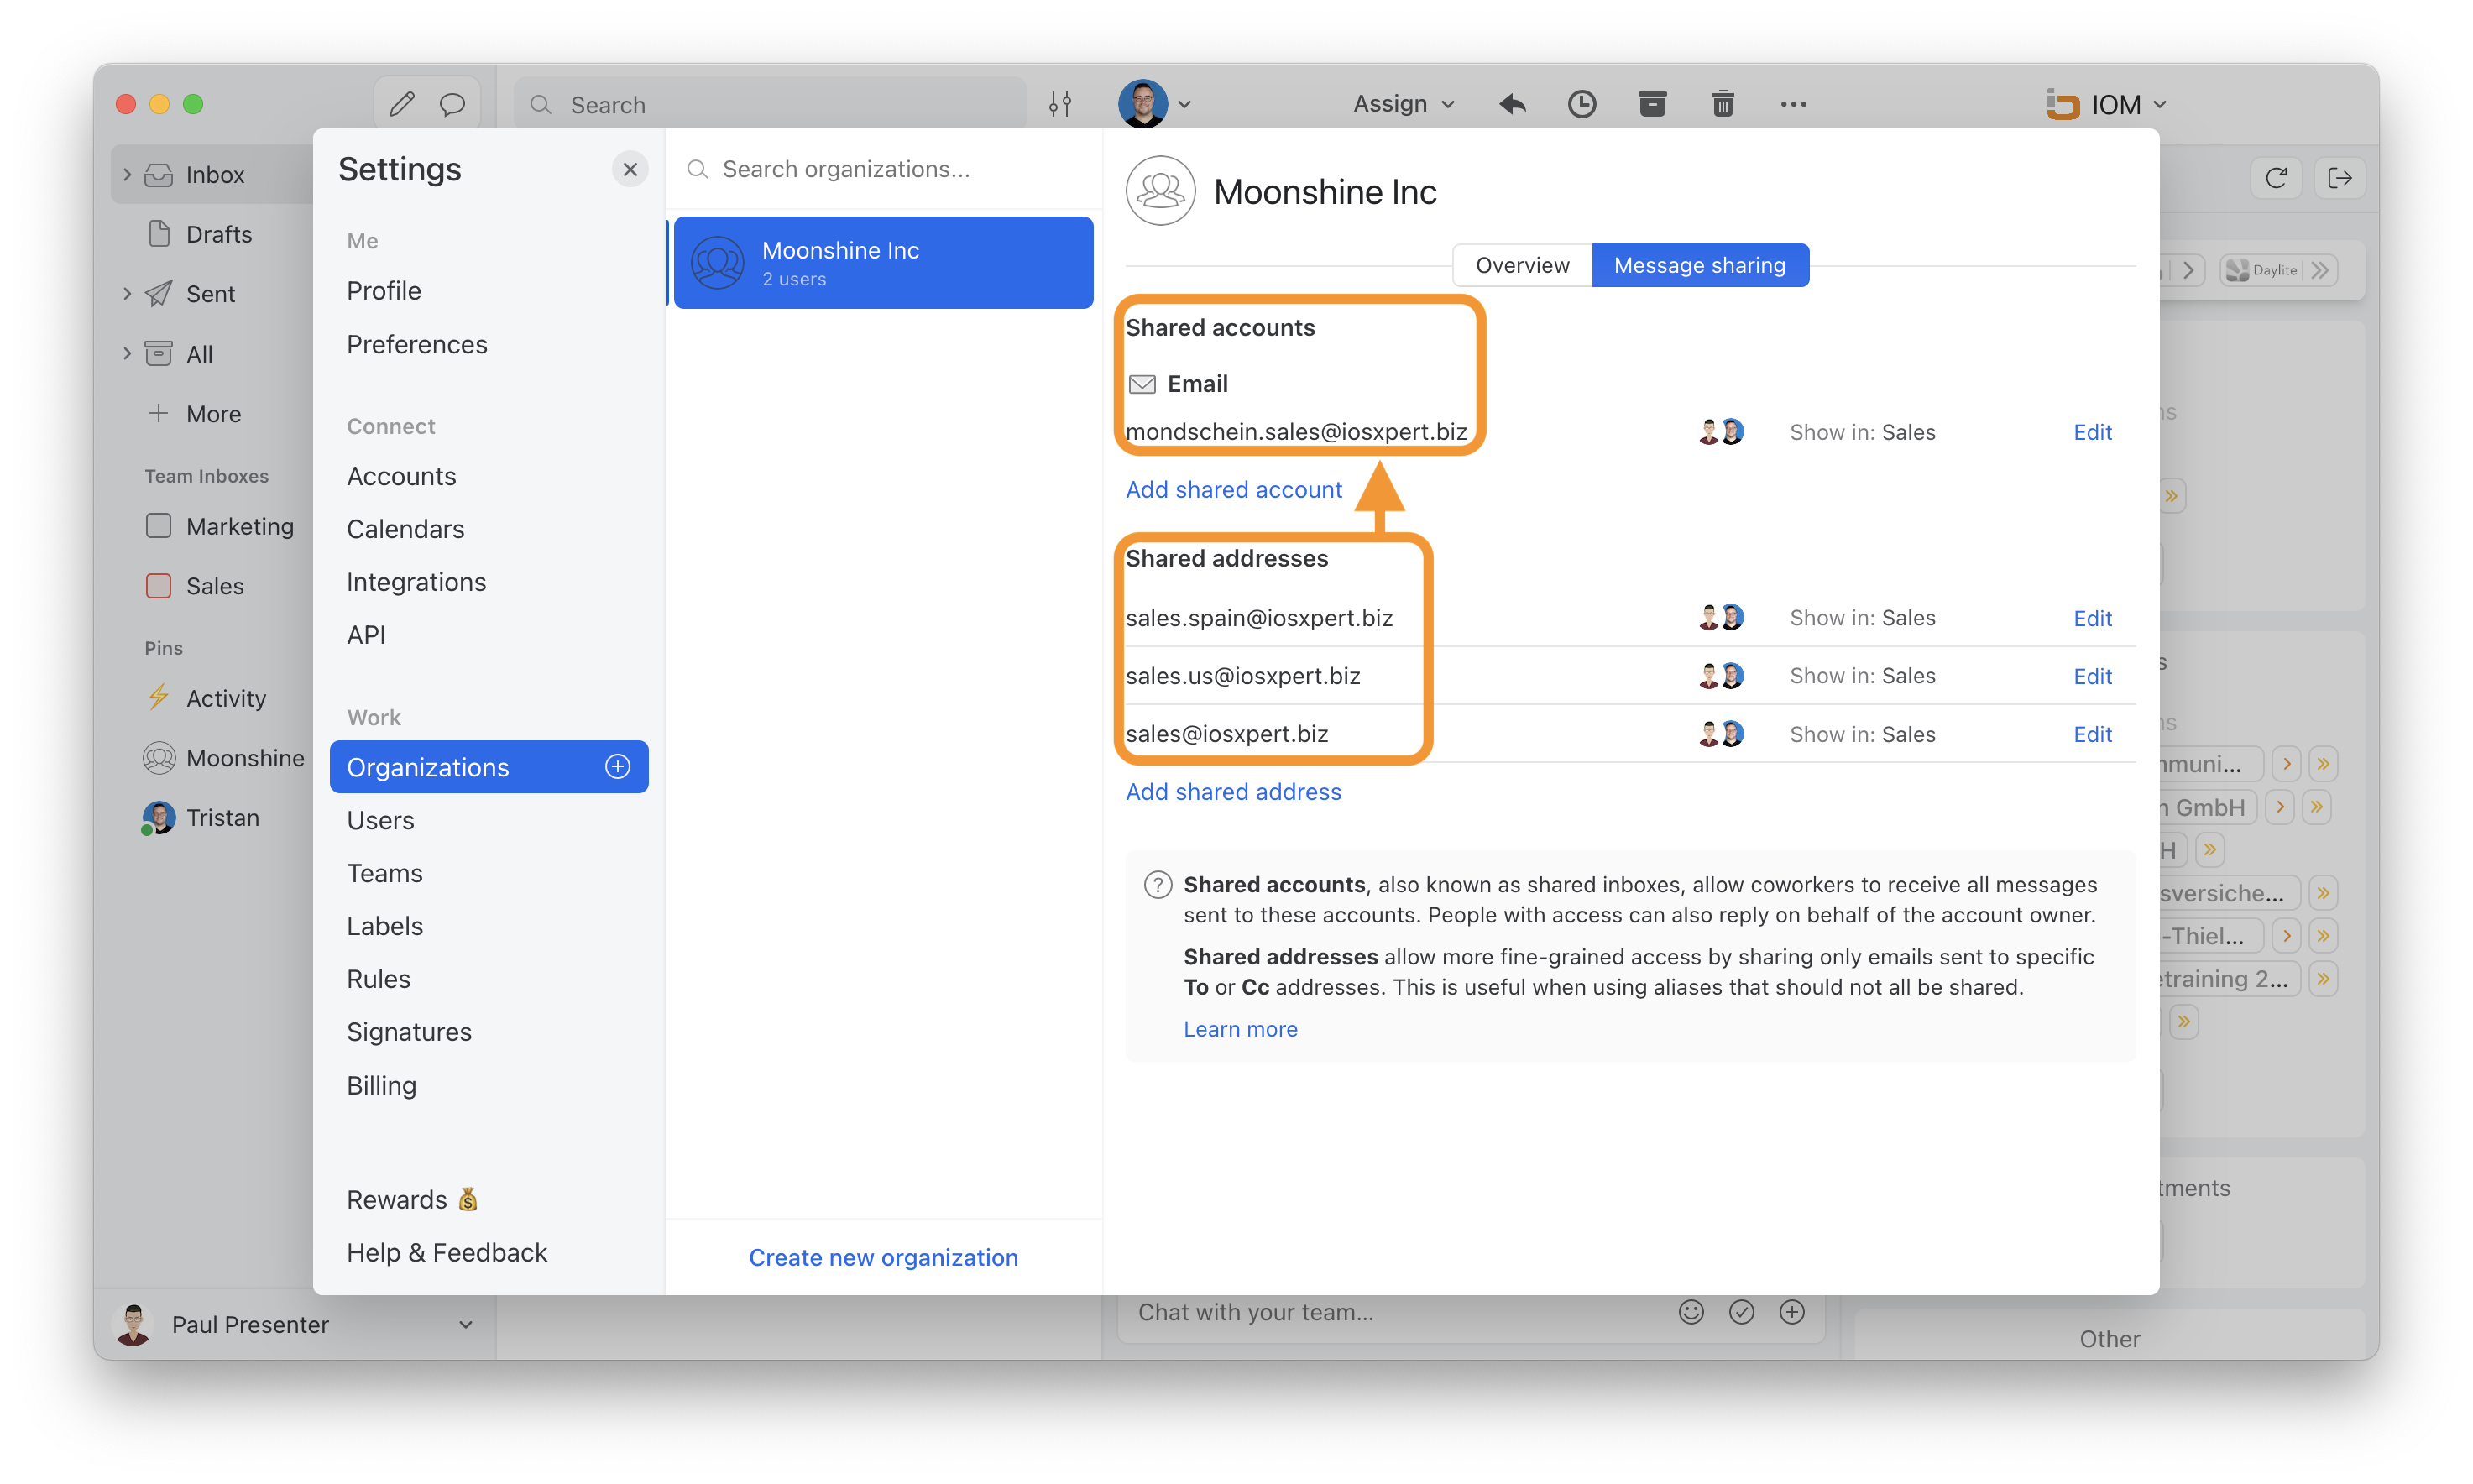Edit sales.us@iosxpert.biz shared address
Image resolution: width=2473 pixels, height=1484 pixels.
tap(2092, 676)
